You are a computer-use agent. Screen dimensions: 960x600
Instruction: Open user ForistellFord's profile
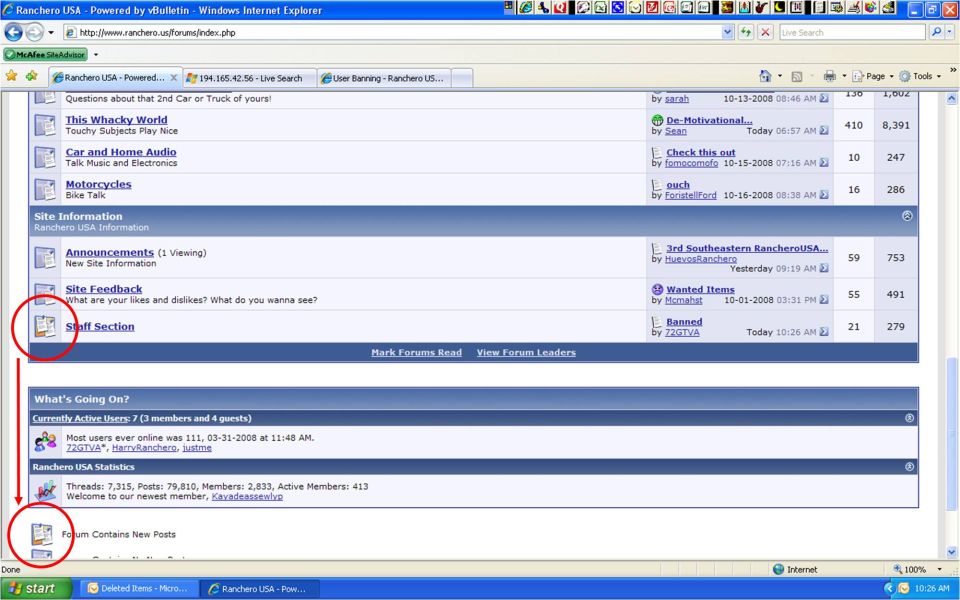pos(691,195)
